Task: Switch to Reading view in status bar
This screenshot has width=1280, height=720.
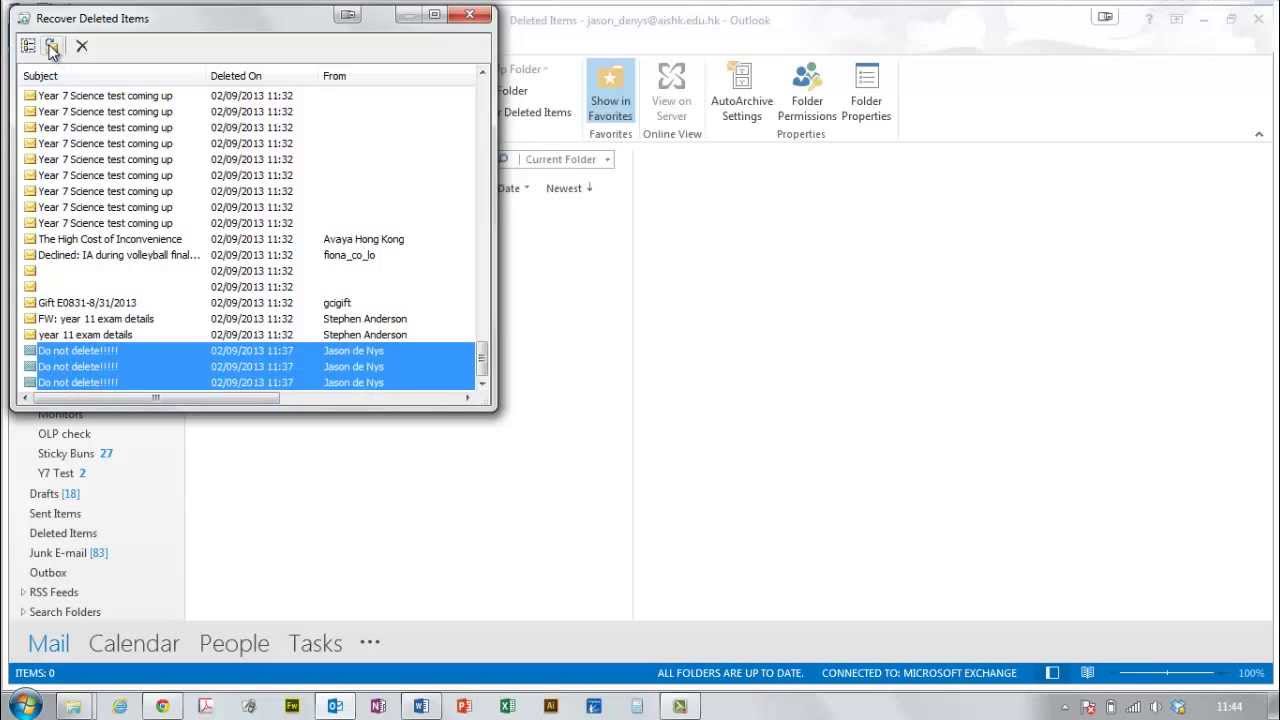Action: tap(1087, 673)
